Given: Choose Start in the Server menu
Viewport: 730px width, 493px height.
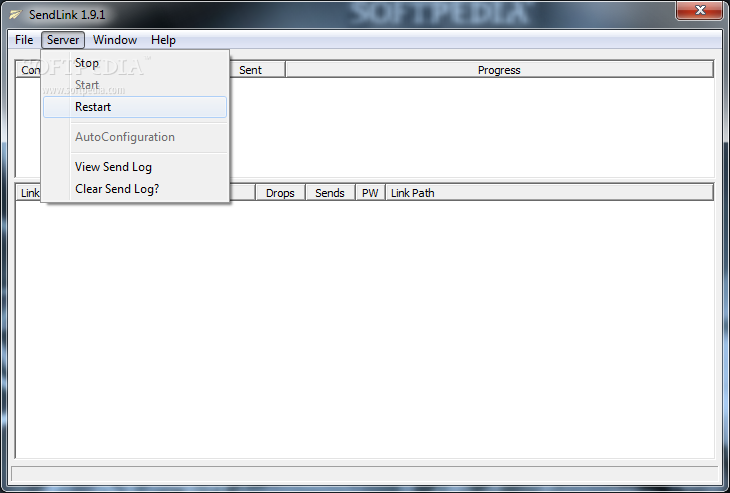Looking at the screenshot, I should [135, 85].
